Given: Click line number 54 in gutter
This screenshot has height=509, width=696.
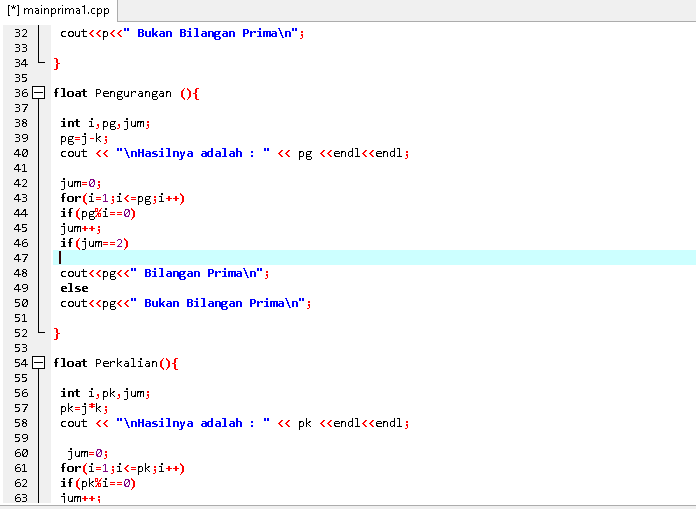Looking at the screenshot, I should click(x=20, y=363).
